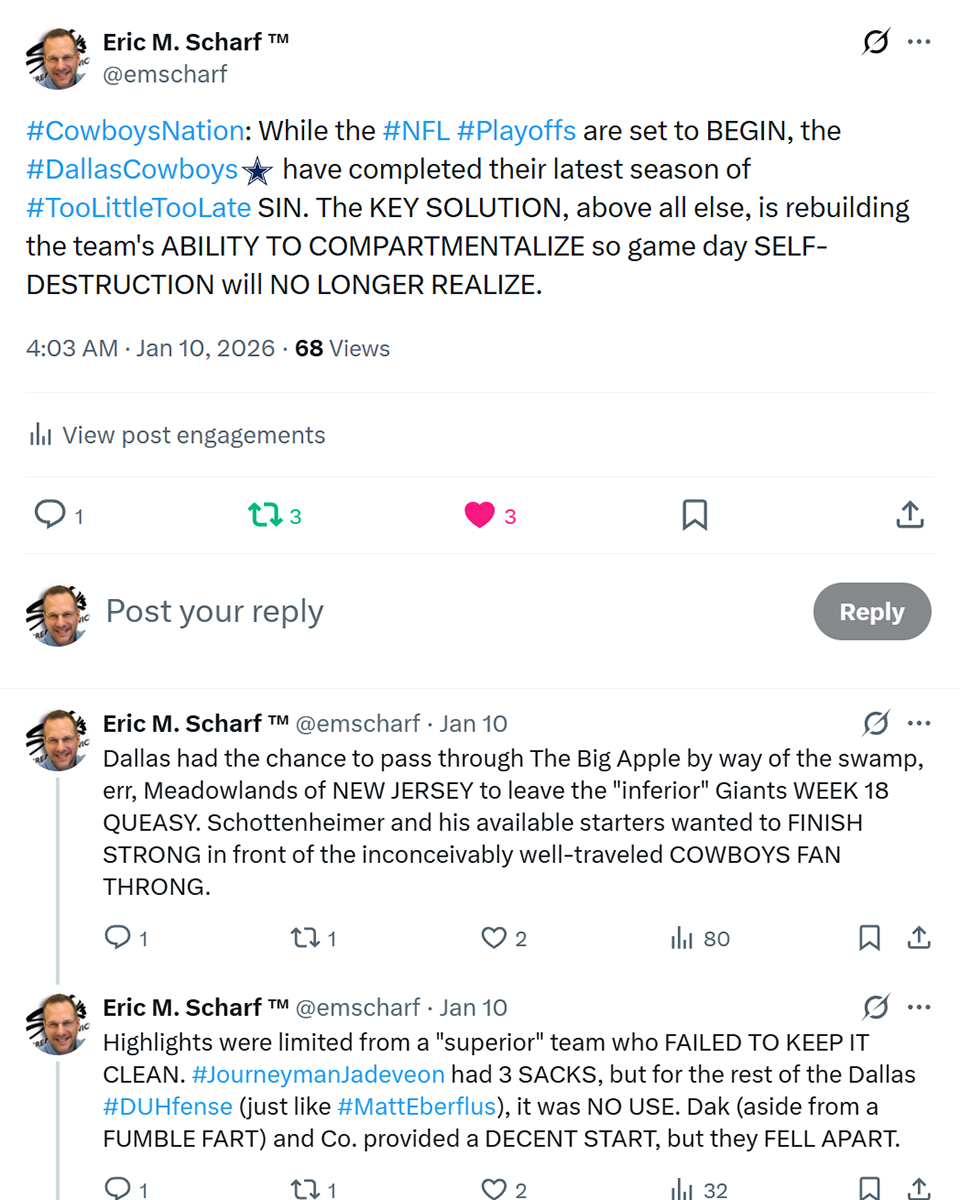The width and height of the screenshot is (960, 1200).
Task: Open the main post's three-dot more menu
Action: [918, 42]
